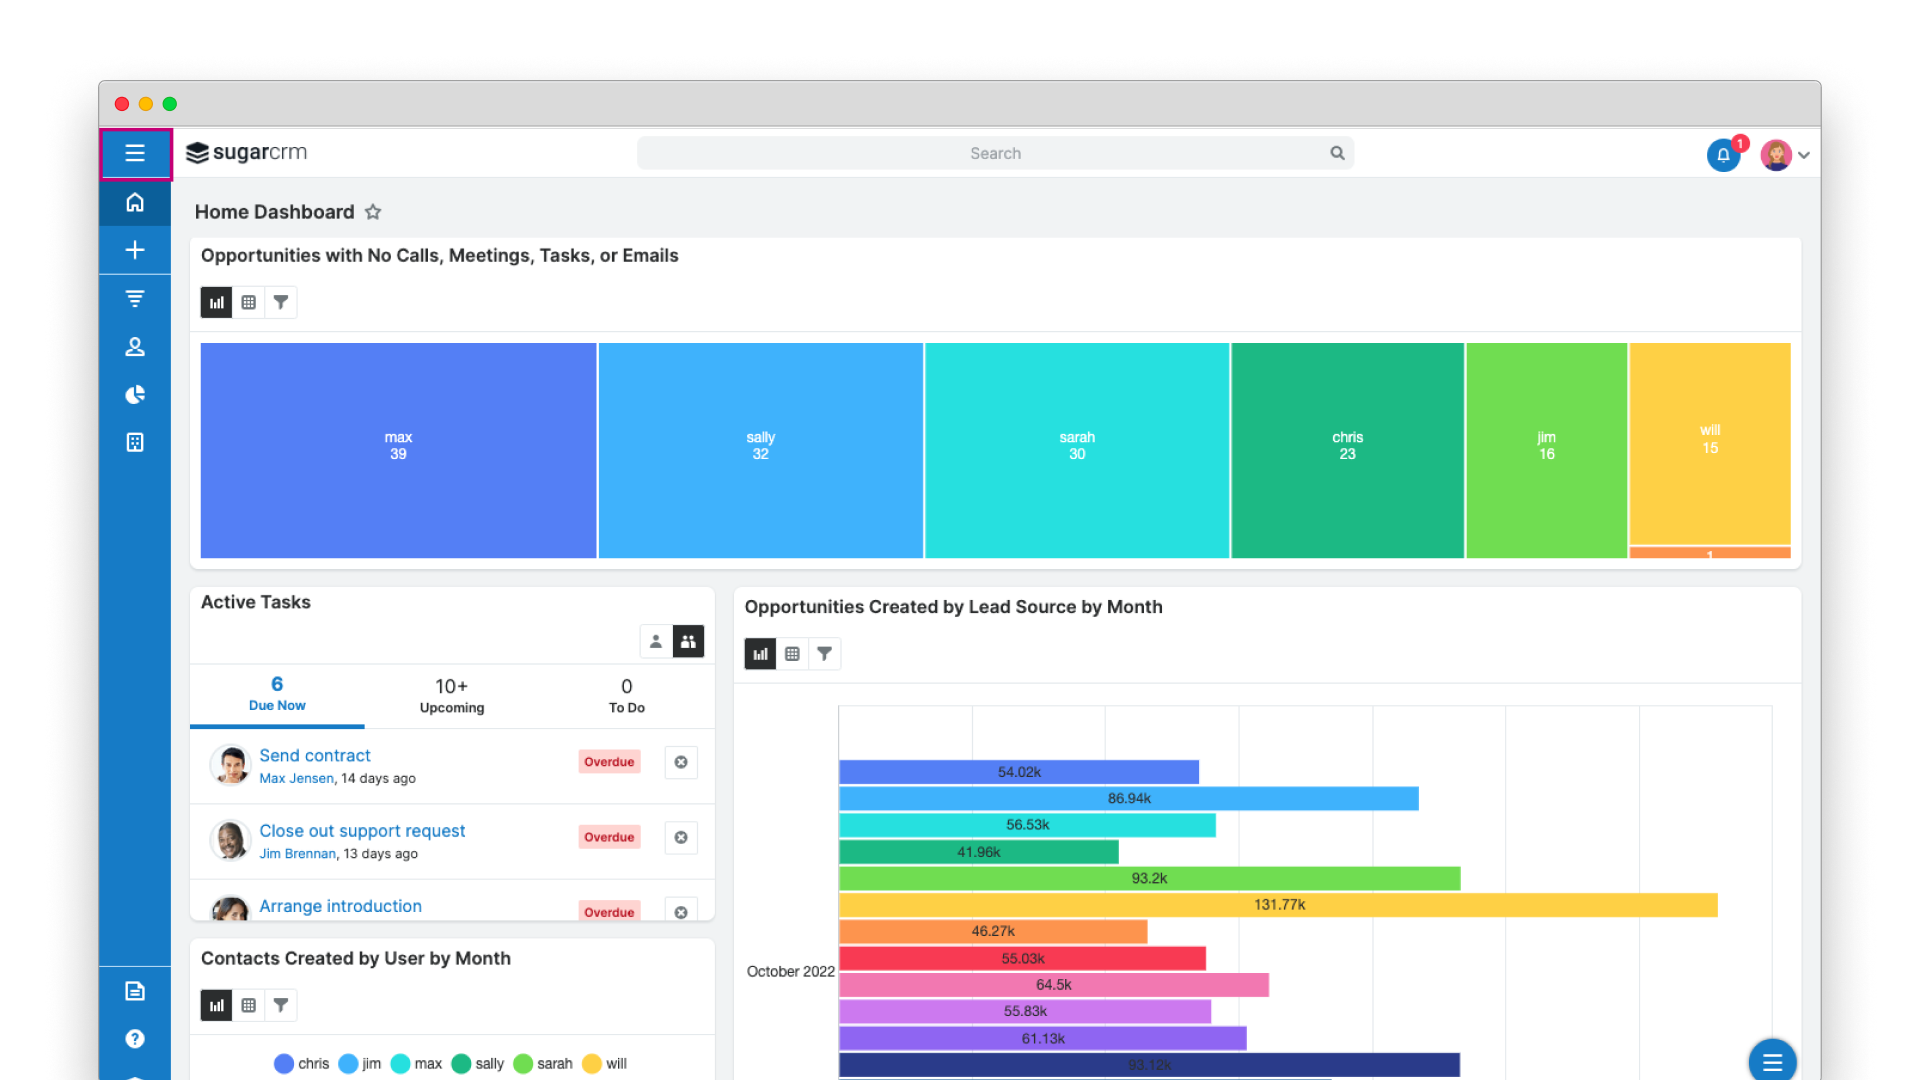1920x1080 pixels.
Task: Click the help question mark icon
Action: 135,1039
